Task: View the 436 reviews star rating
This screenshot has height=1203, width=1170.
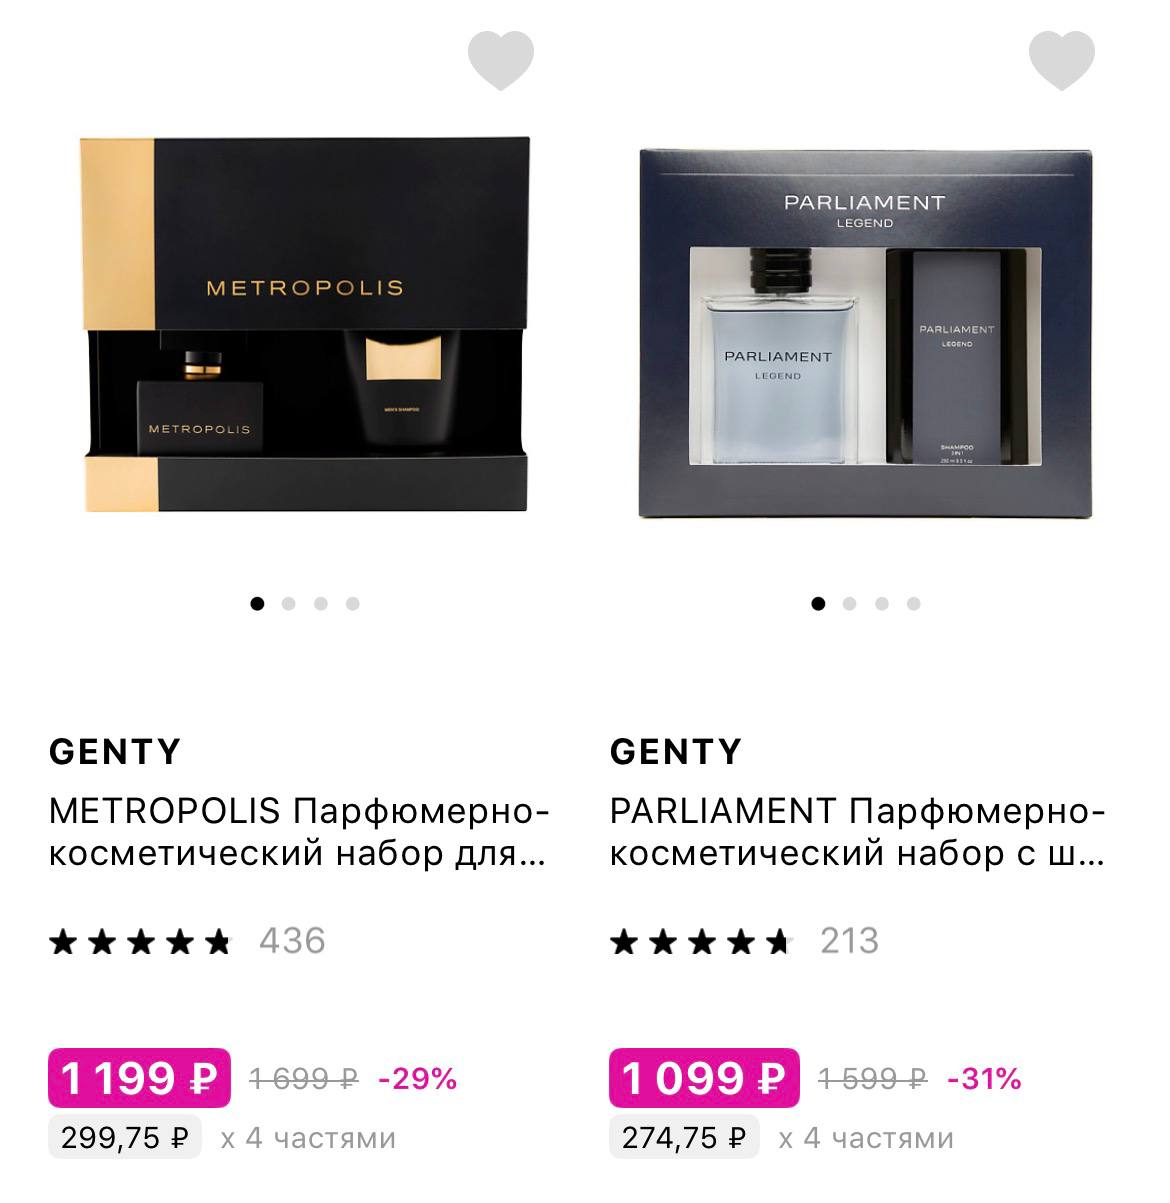Action: [187, 941]
